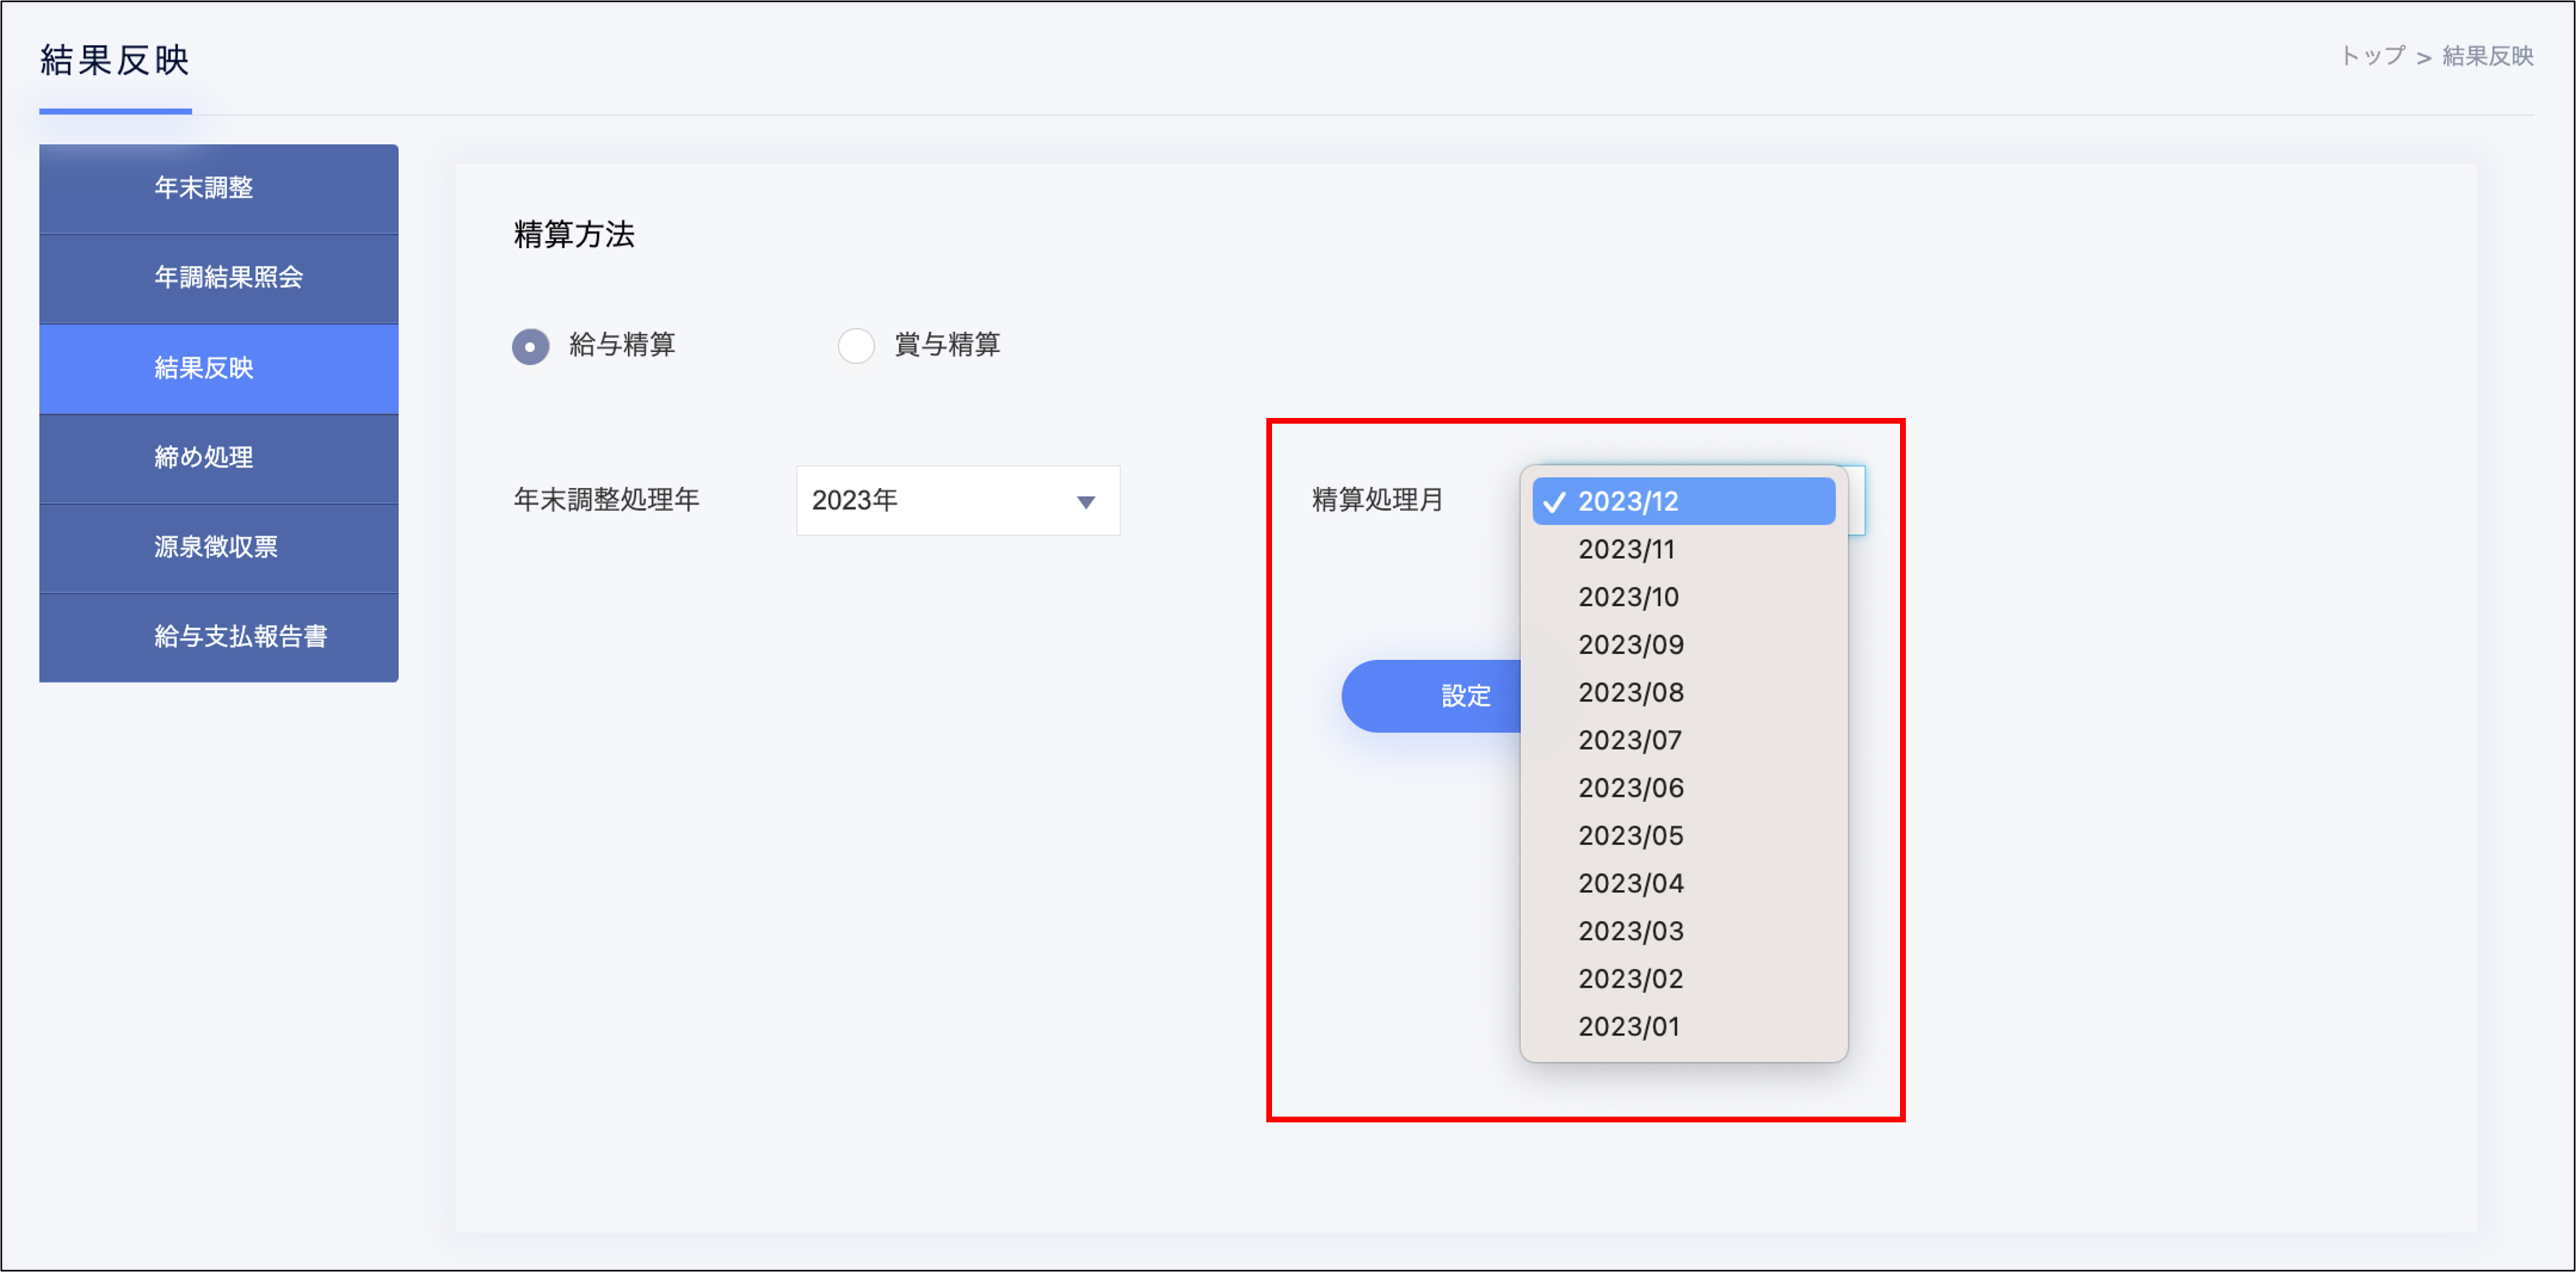Choose 2023/08 in the month list

(1683, 692)
